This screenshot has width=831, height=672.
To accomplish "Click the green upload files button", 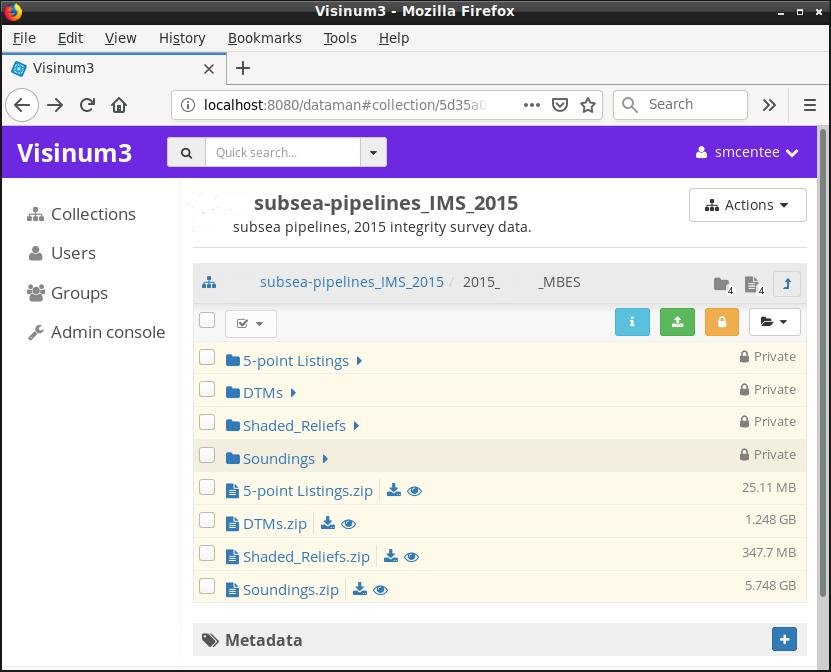I will point(677,322).
